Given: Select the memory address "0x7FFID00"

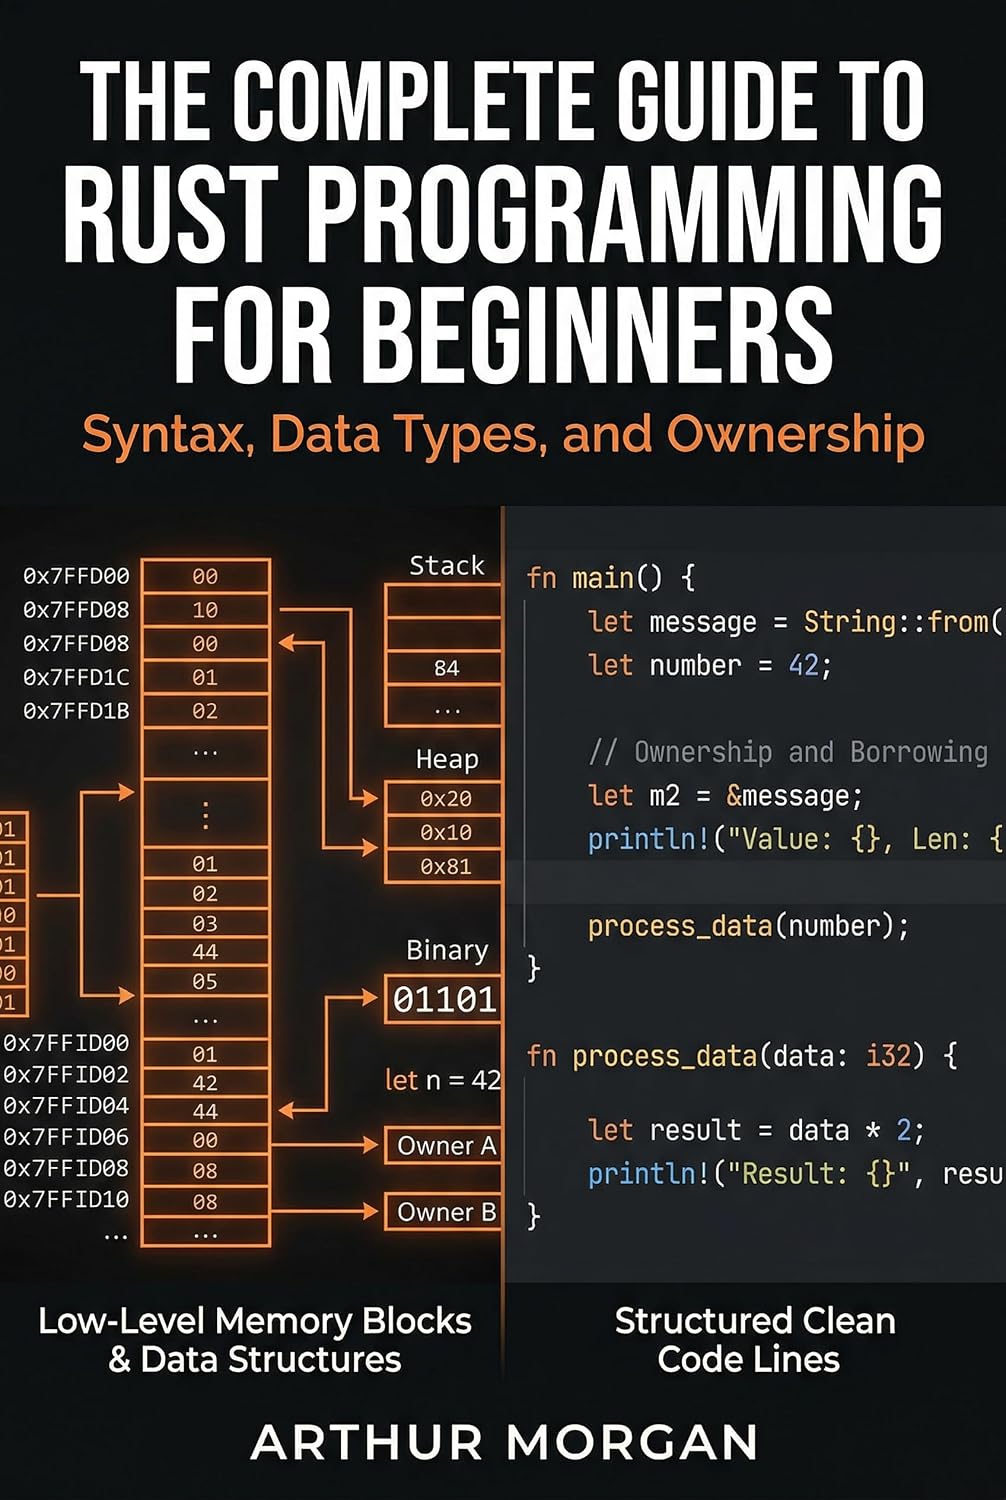Looking at the screenshot, I should point(66,1043).
